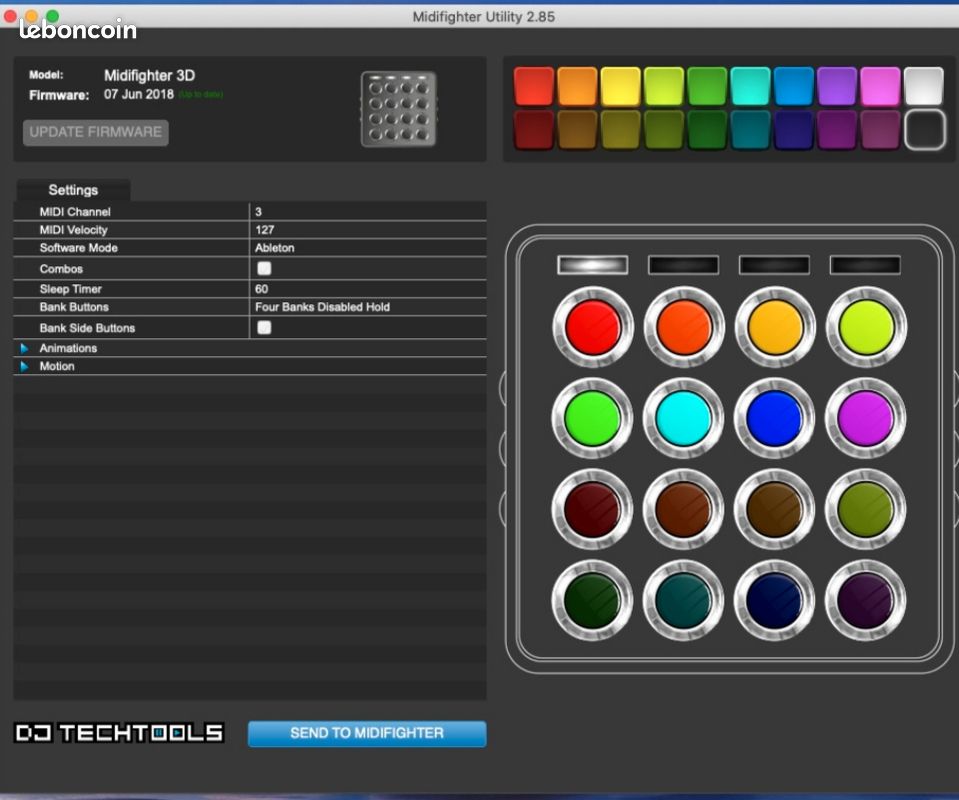The width and height of the screenshot is (959, 800).
Task: Click the Midifighter 3D device thumbnail
Action: pos(399,109)
